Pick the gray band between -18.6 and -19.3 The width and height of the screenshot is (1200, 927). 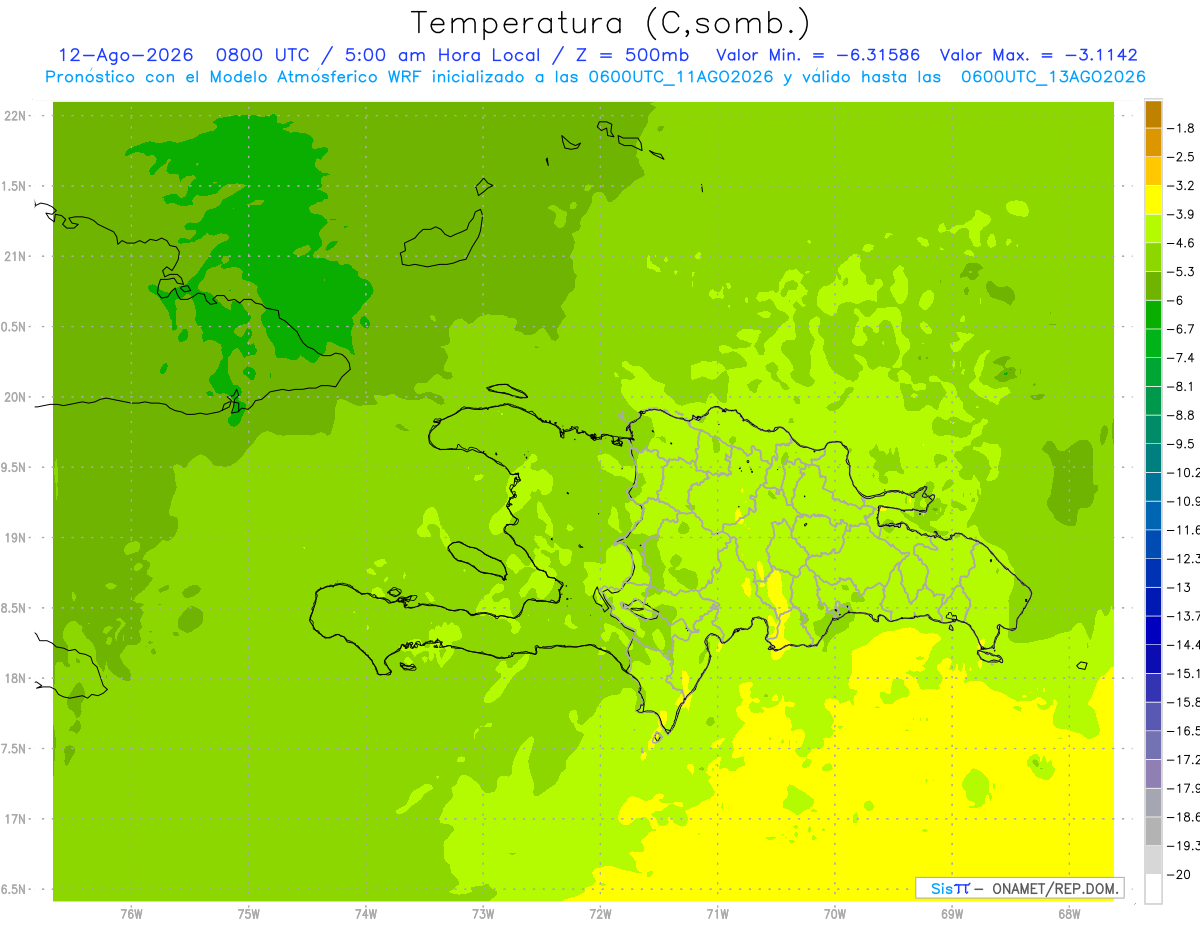click(x=1153, y=831)
